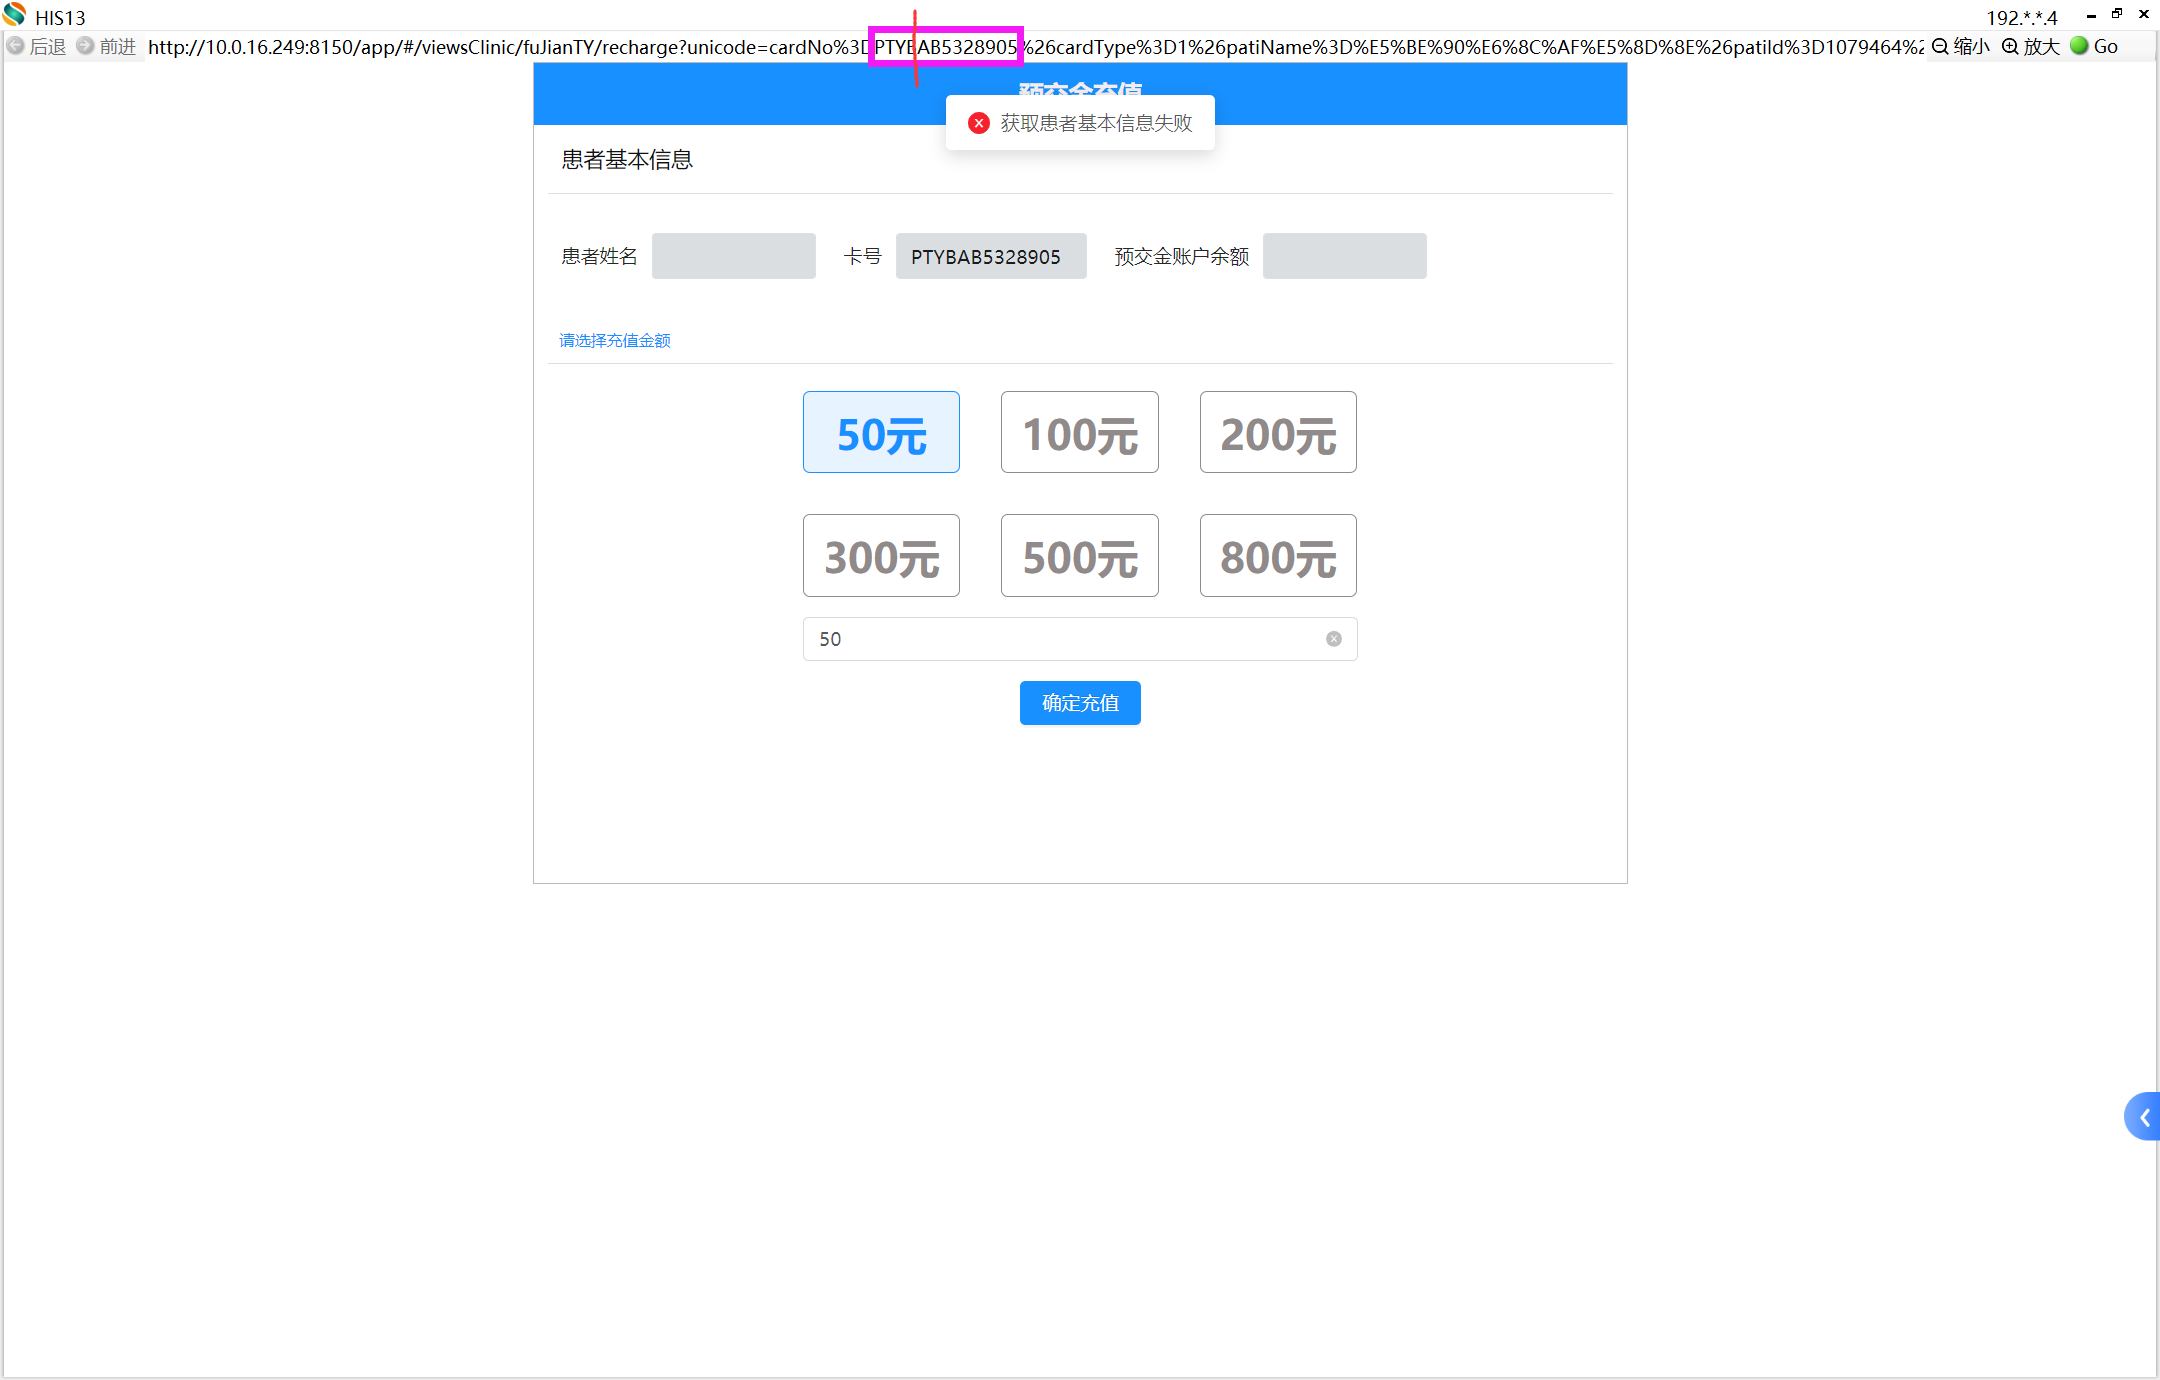Click the forward arrow icon labeled 前进
Screen dimensions: 2160x1380
tap(86, 46)
